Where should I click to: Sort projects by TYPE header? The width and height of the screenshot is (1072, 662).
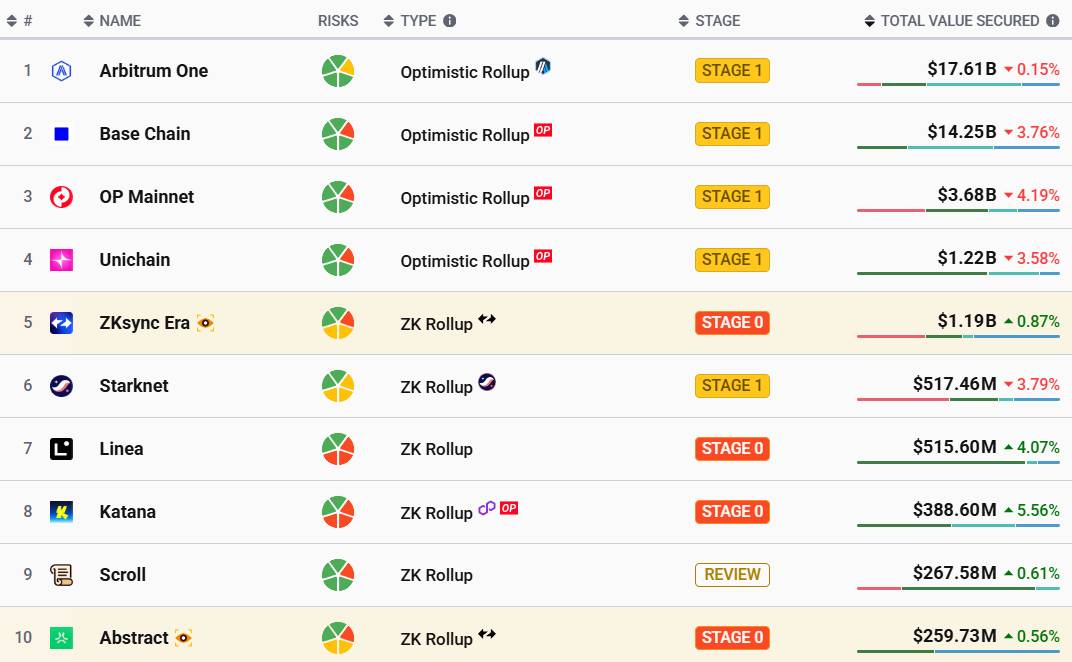(410, 21)
